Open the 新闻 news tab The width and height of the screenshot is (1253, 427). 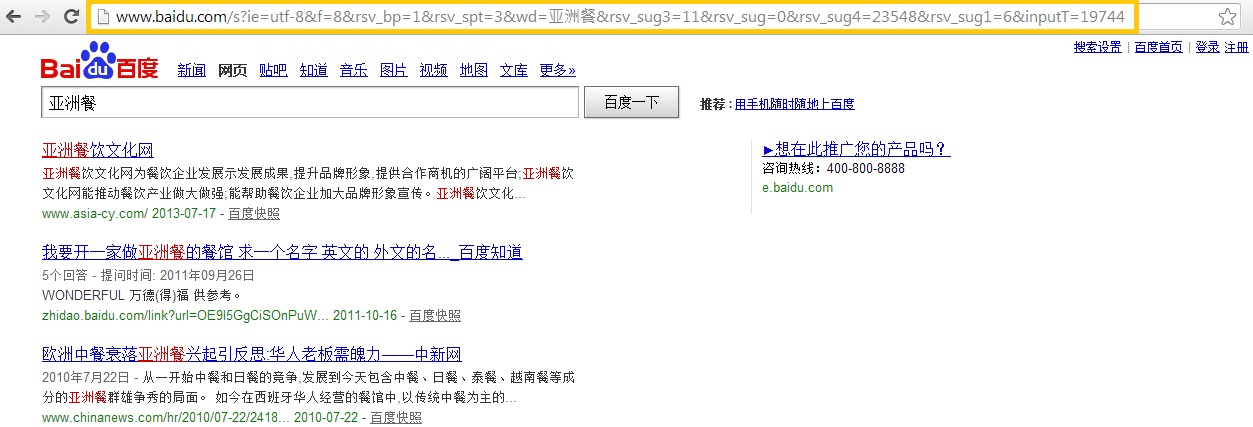(192, 70)
